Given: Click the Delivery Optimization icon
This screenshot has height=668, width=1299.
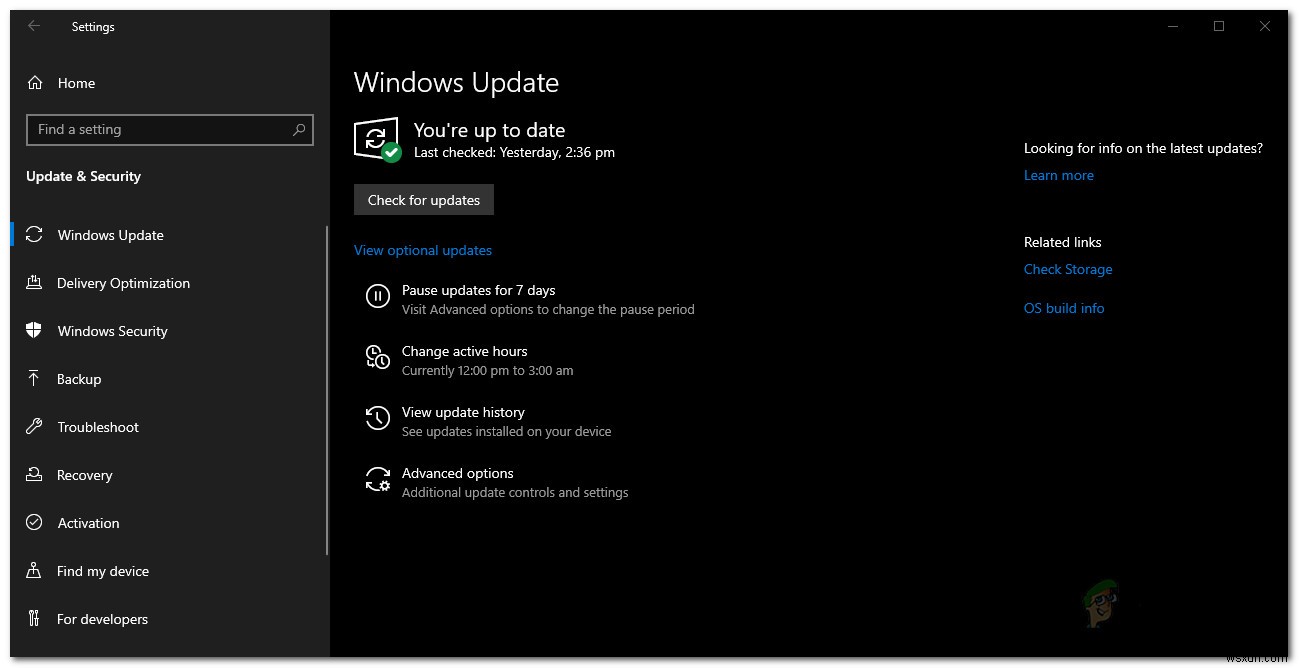Looking at the screenshot, I should (x=34, y=283).
